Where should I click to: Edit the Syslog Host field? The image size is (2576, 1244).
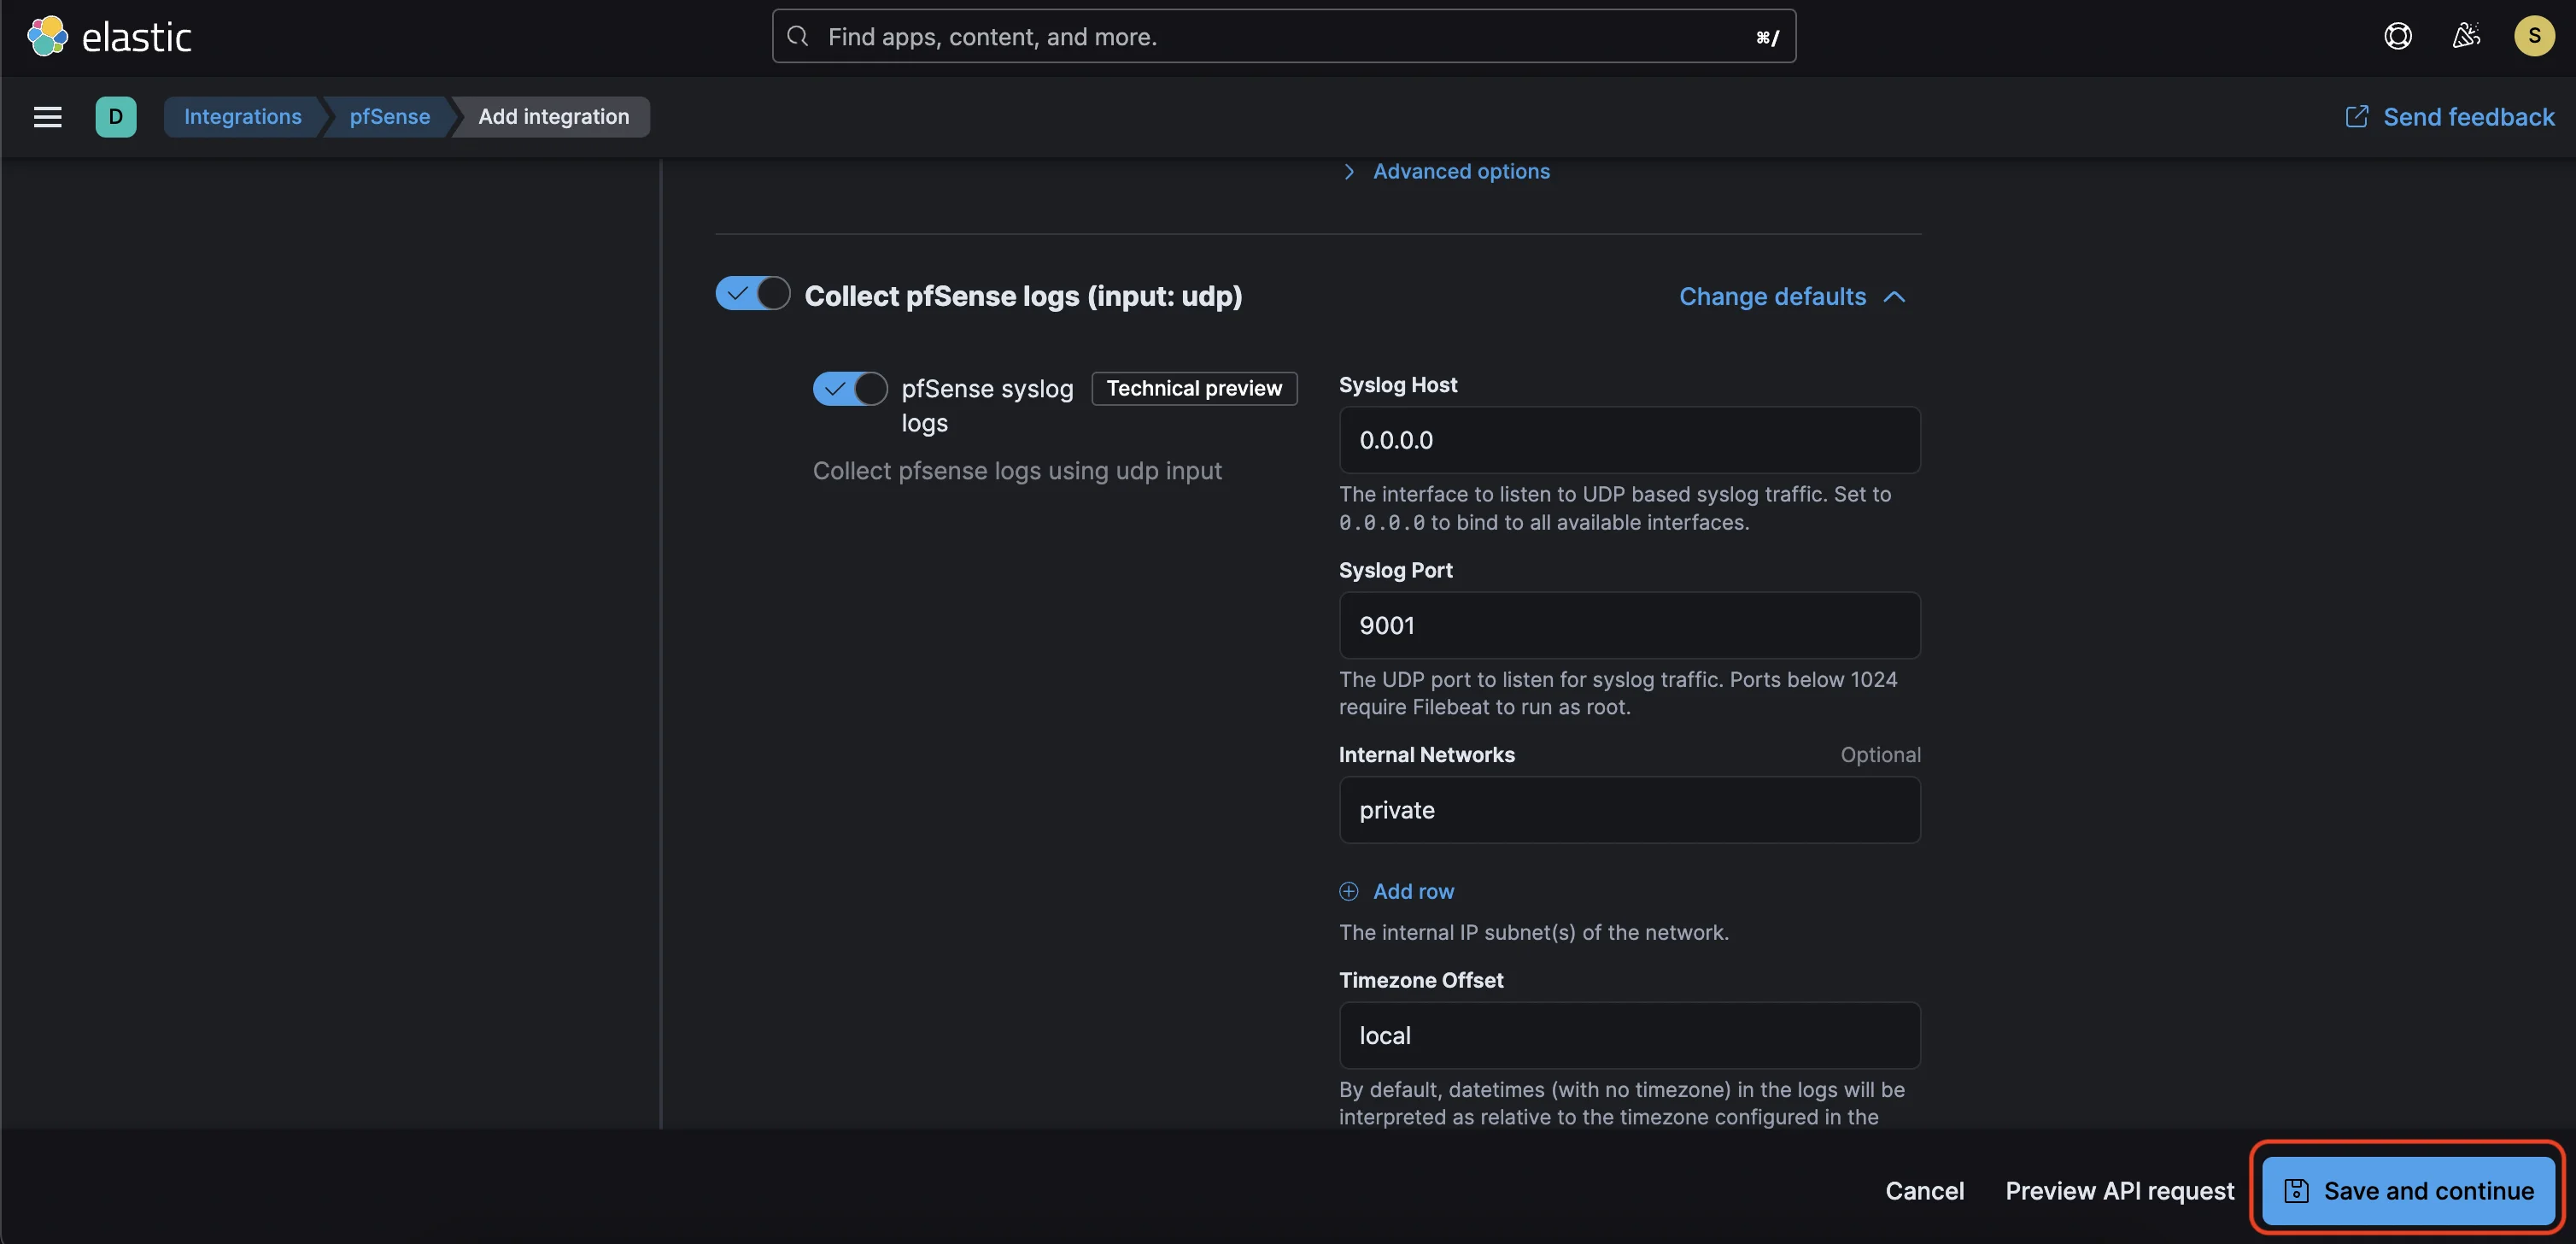point(1629,440)
